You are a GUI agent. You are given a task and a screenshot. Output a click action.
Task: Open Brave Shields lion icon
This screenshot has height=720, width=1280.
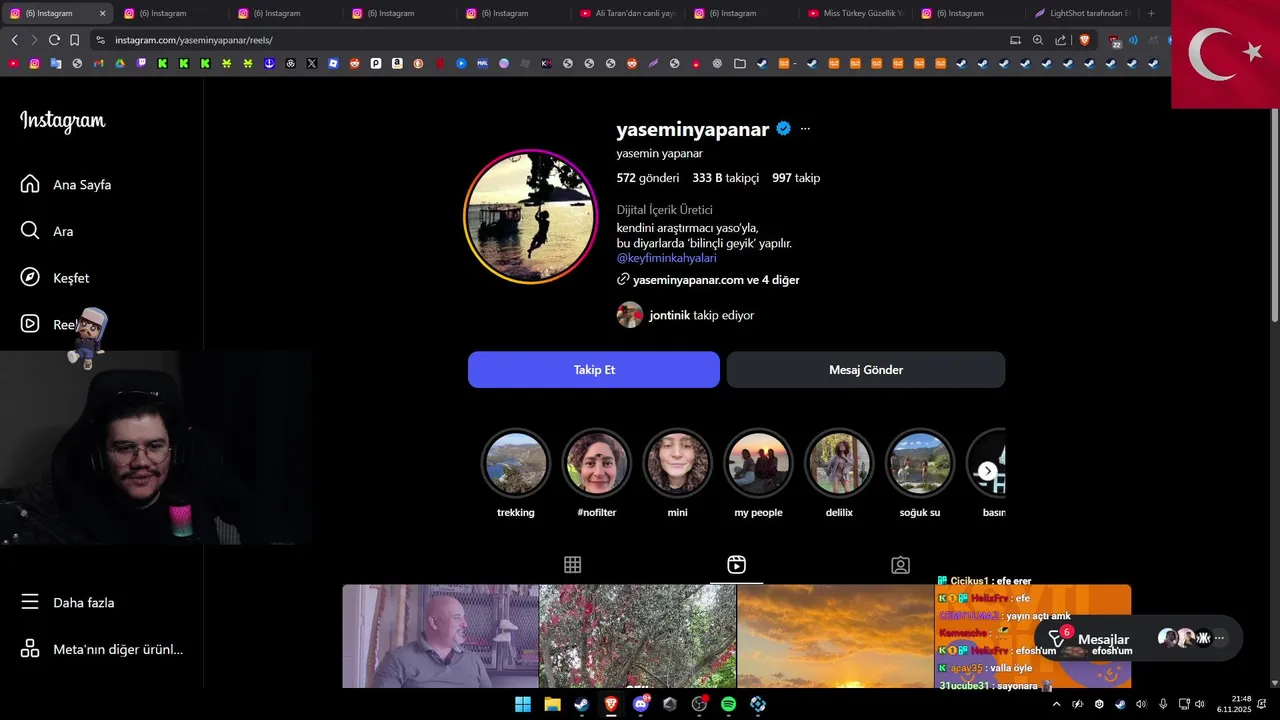coord(1084,40)
